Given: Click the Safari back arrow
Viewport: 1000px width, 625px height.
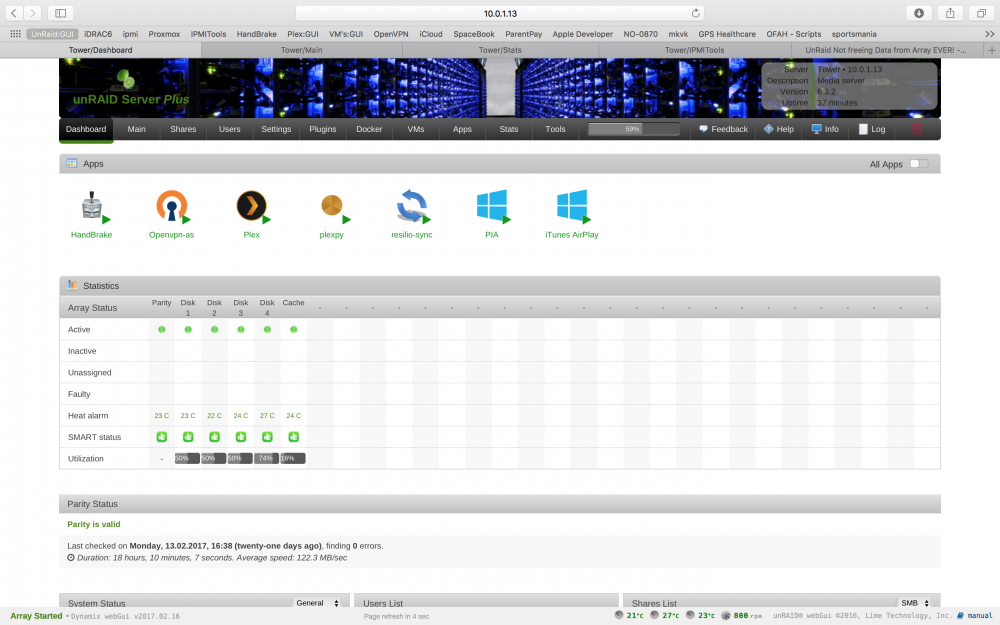Looking at the screenshot, I should 14,13.
